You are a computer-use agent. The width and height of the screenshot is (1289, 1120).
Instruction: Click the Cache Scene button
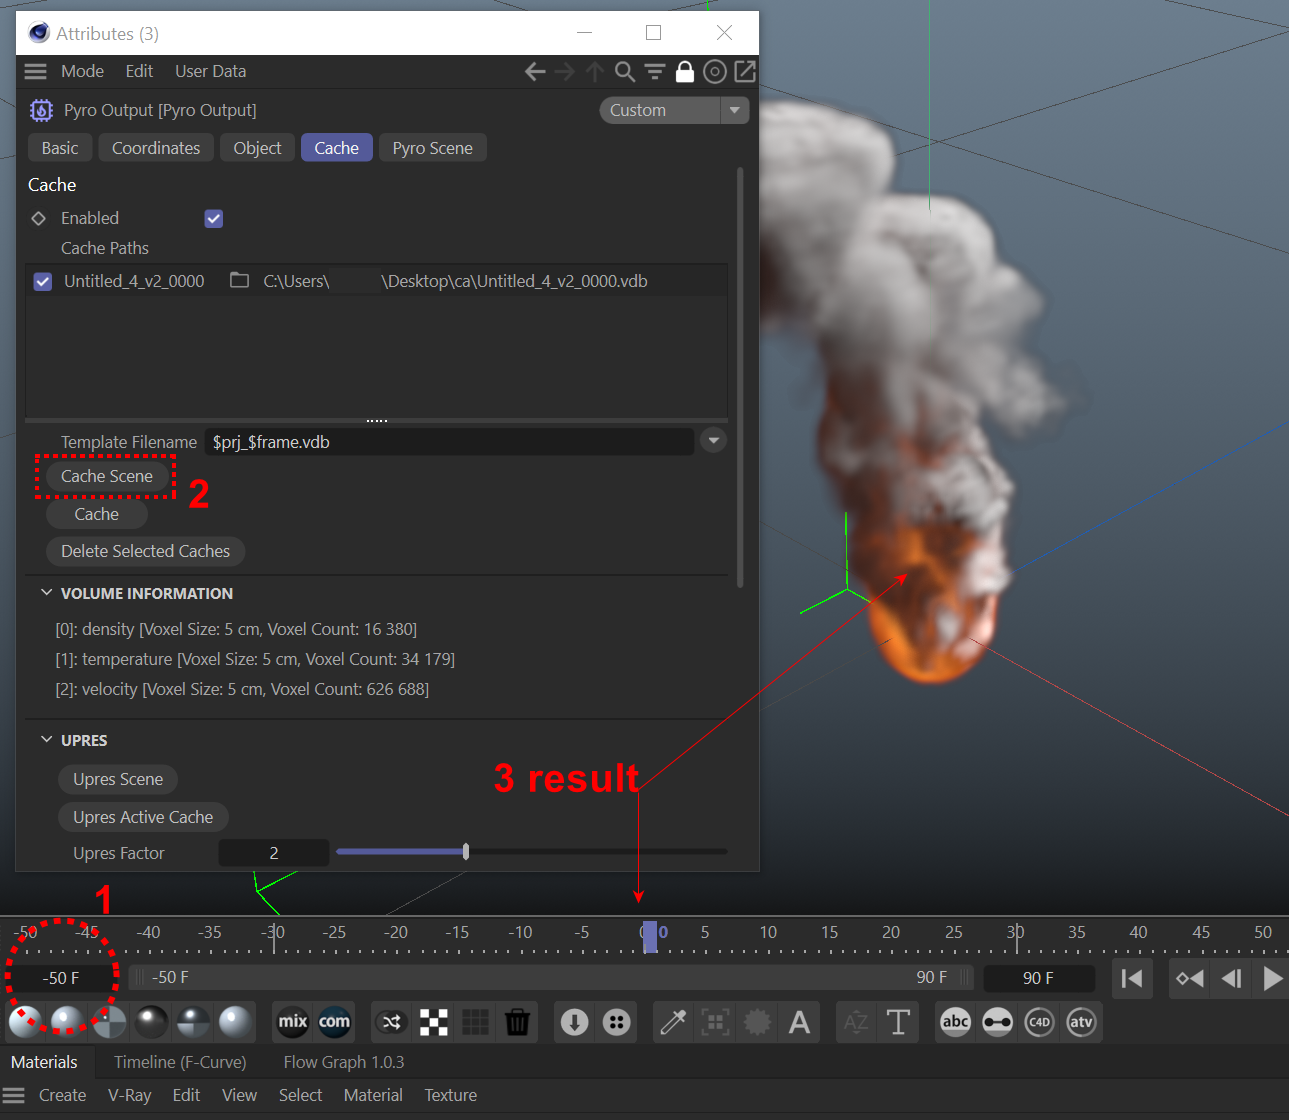107,476
